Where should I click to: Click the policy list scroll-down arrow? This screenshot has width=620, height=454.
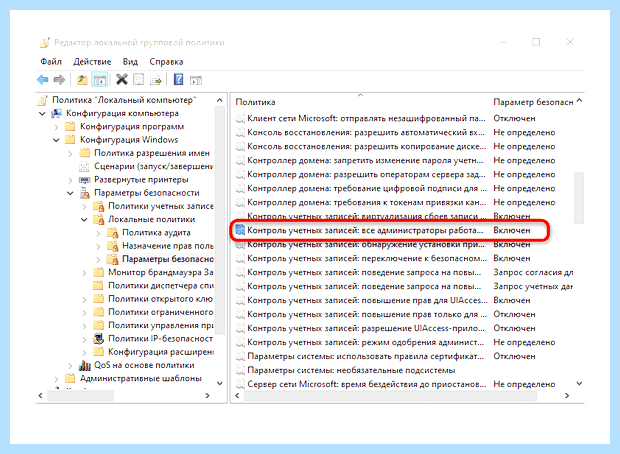pyautogui.click(x=579, y=383)
